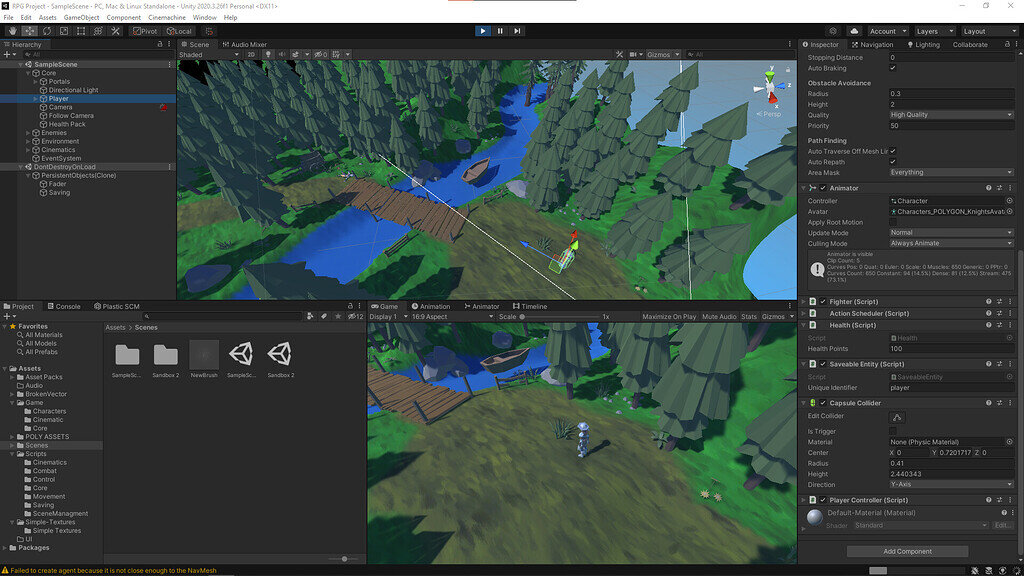Image resolution: width=1024 pixels, height=576 pixels.
Task: Switch to the Audio Mixer tab
Action: click(x=245, y=44)
